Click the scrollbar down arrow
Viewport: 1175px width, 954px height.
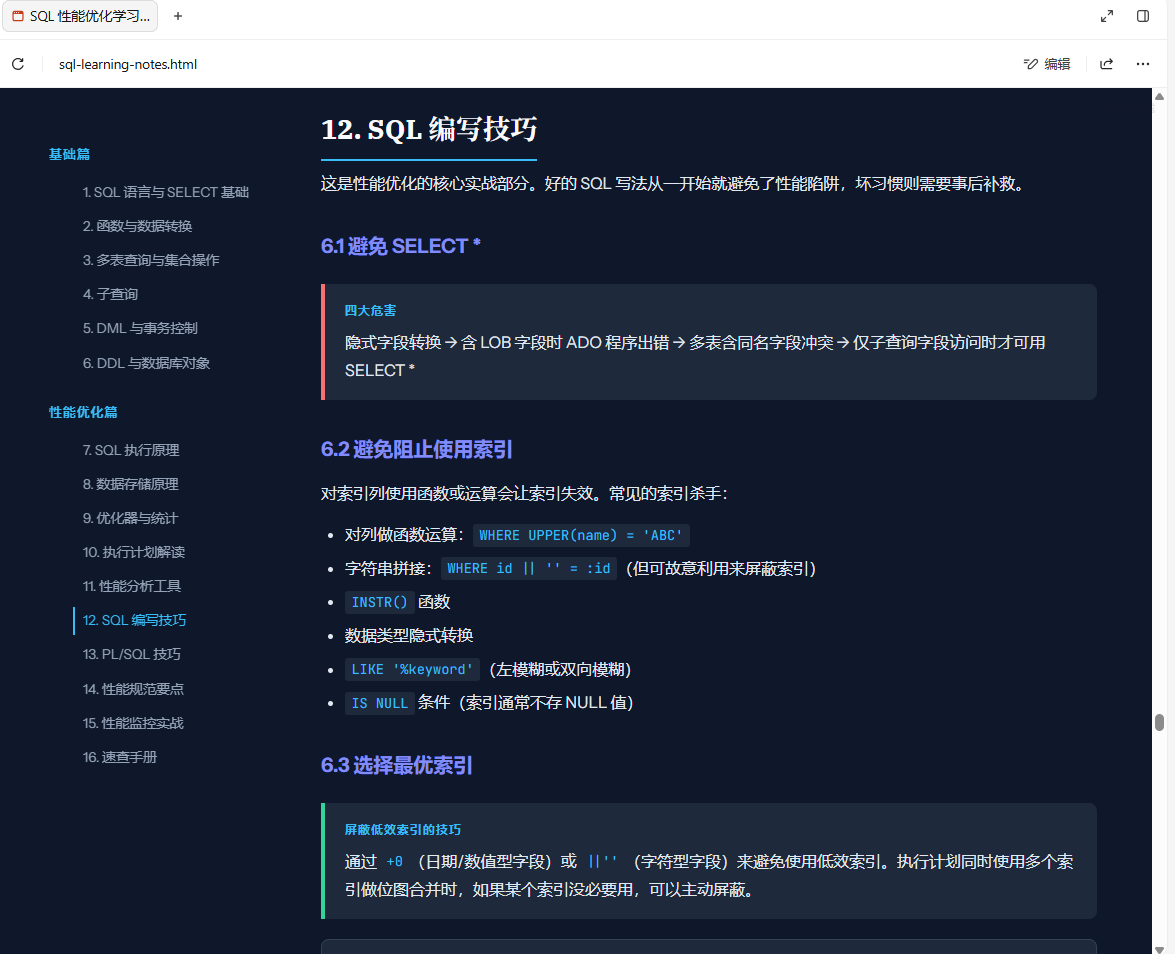[x=1159, y=949]
